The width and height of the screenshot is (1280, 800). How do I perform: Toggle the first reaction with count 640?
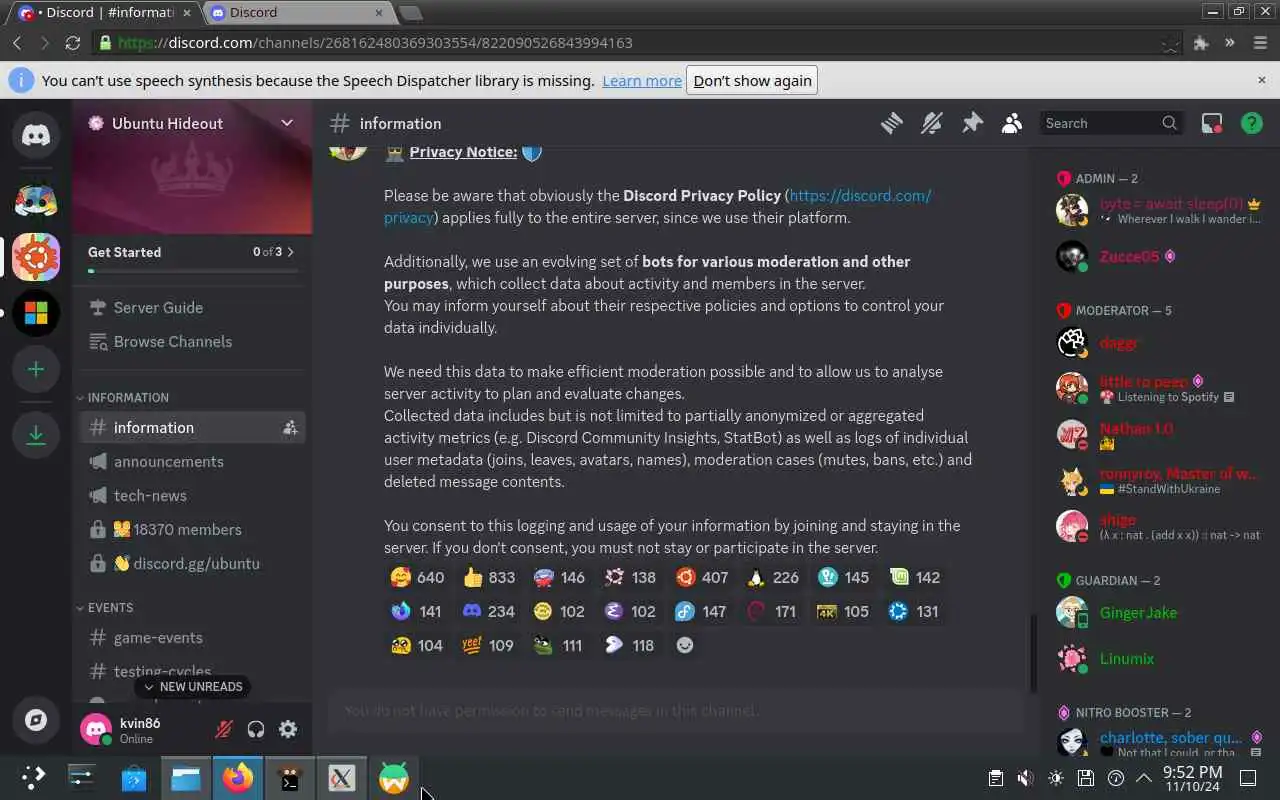(x=418, y=577)
